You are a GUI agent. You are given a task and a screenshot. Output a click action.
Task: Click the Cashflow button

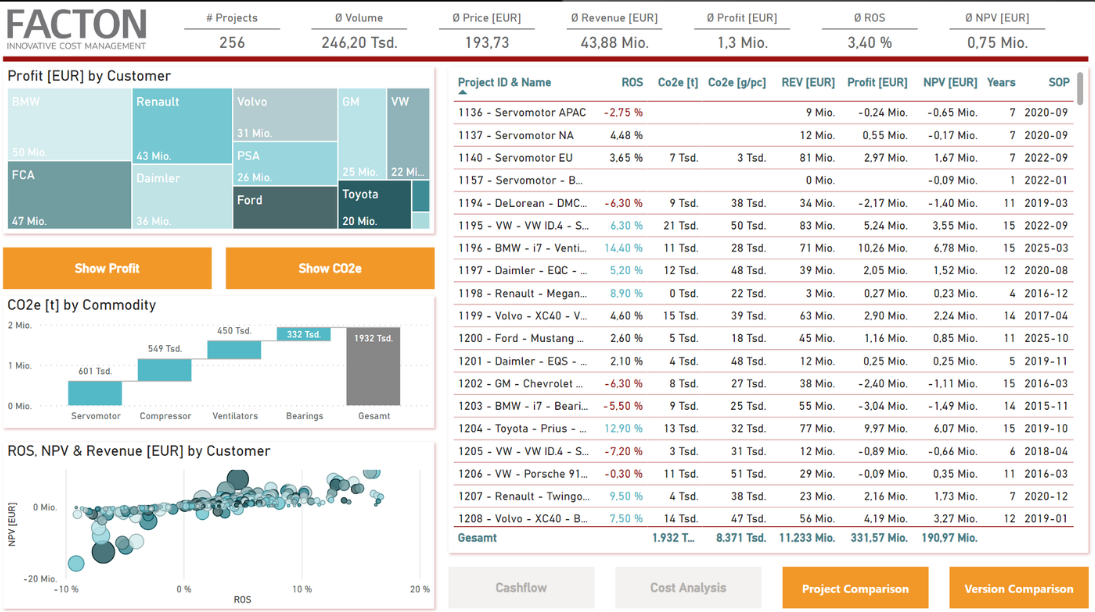[521, 588]
